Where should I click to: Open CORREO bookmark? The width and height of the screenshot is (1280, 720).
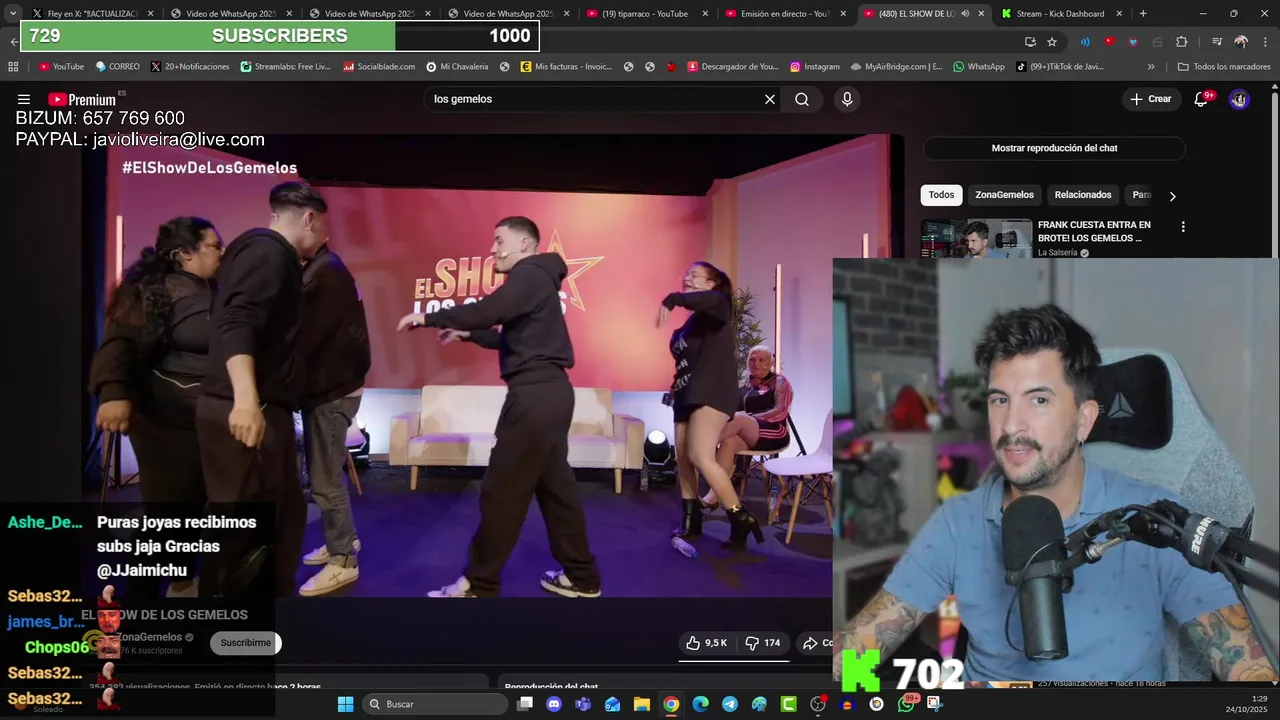coord(117,67)
